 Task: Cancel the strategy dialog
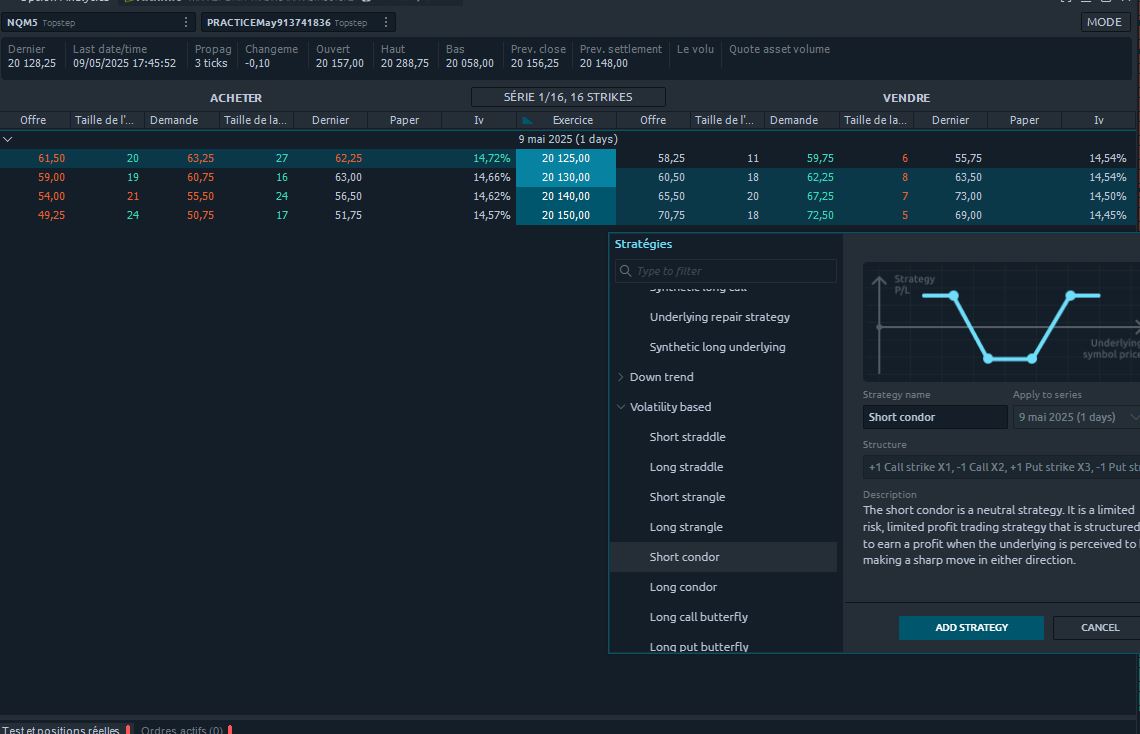1099,627
